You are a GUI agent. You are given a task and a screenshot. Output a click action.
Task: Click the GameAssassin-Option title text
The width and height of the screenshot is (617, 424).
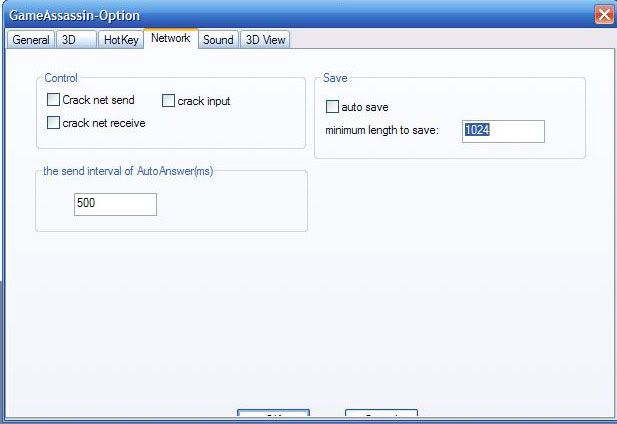(75, 15)
